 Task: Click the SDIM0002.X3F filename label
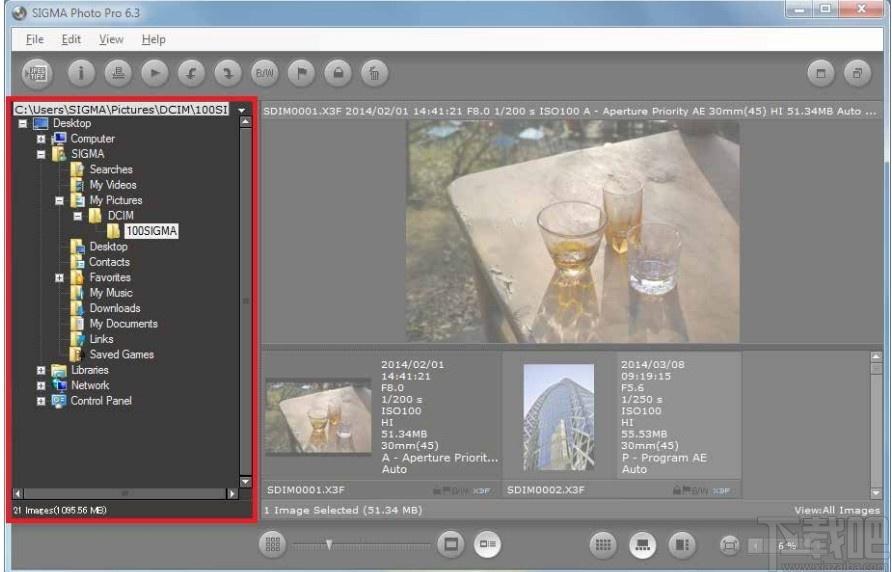click(546, 490)
